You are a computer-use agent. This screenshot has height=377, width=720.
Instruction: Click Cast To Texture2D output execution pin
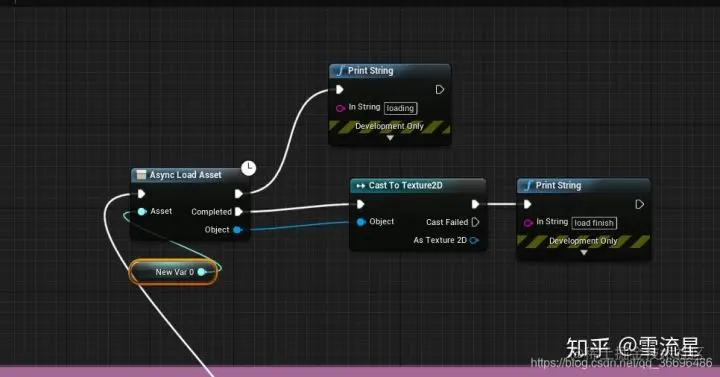pos(475,204)
